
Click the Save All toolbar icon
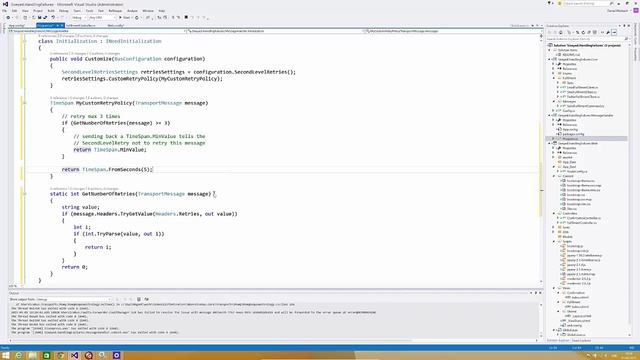[x=45, y=18]
